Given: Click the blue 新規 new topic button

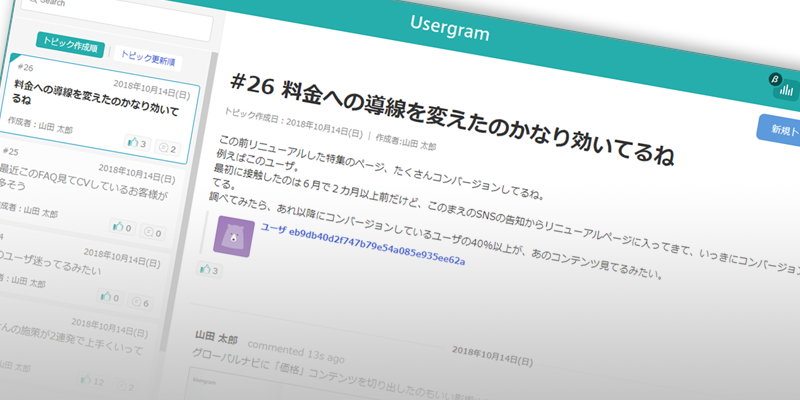Looking at the screenshot, I should [x=780, y=129].
